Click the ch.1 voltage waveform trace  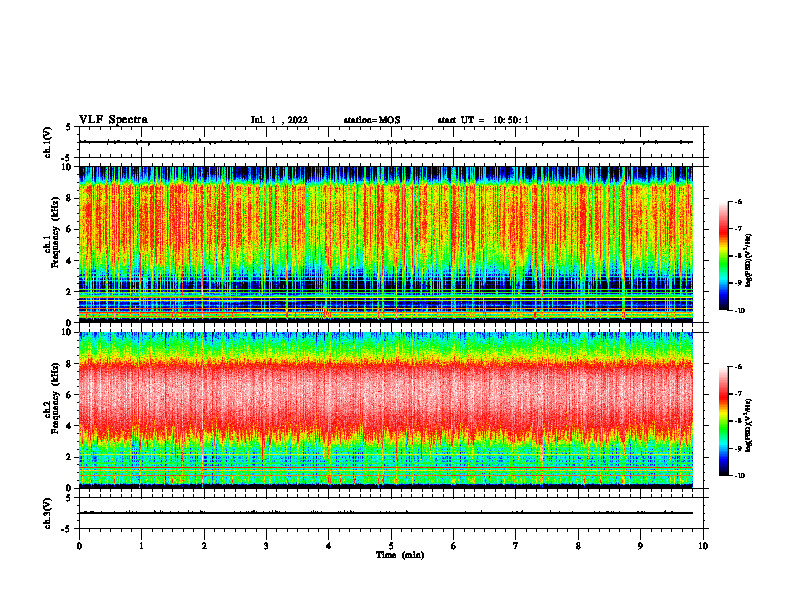pyautogui.click(x=386, y=142)
